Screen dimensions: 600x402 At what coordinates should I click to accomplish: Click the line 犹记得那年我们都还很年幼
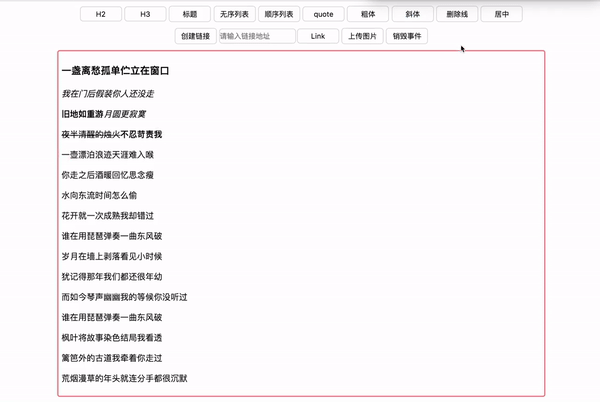click(112, 277)
